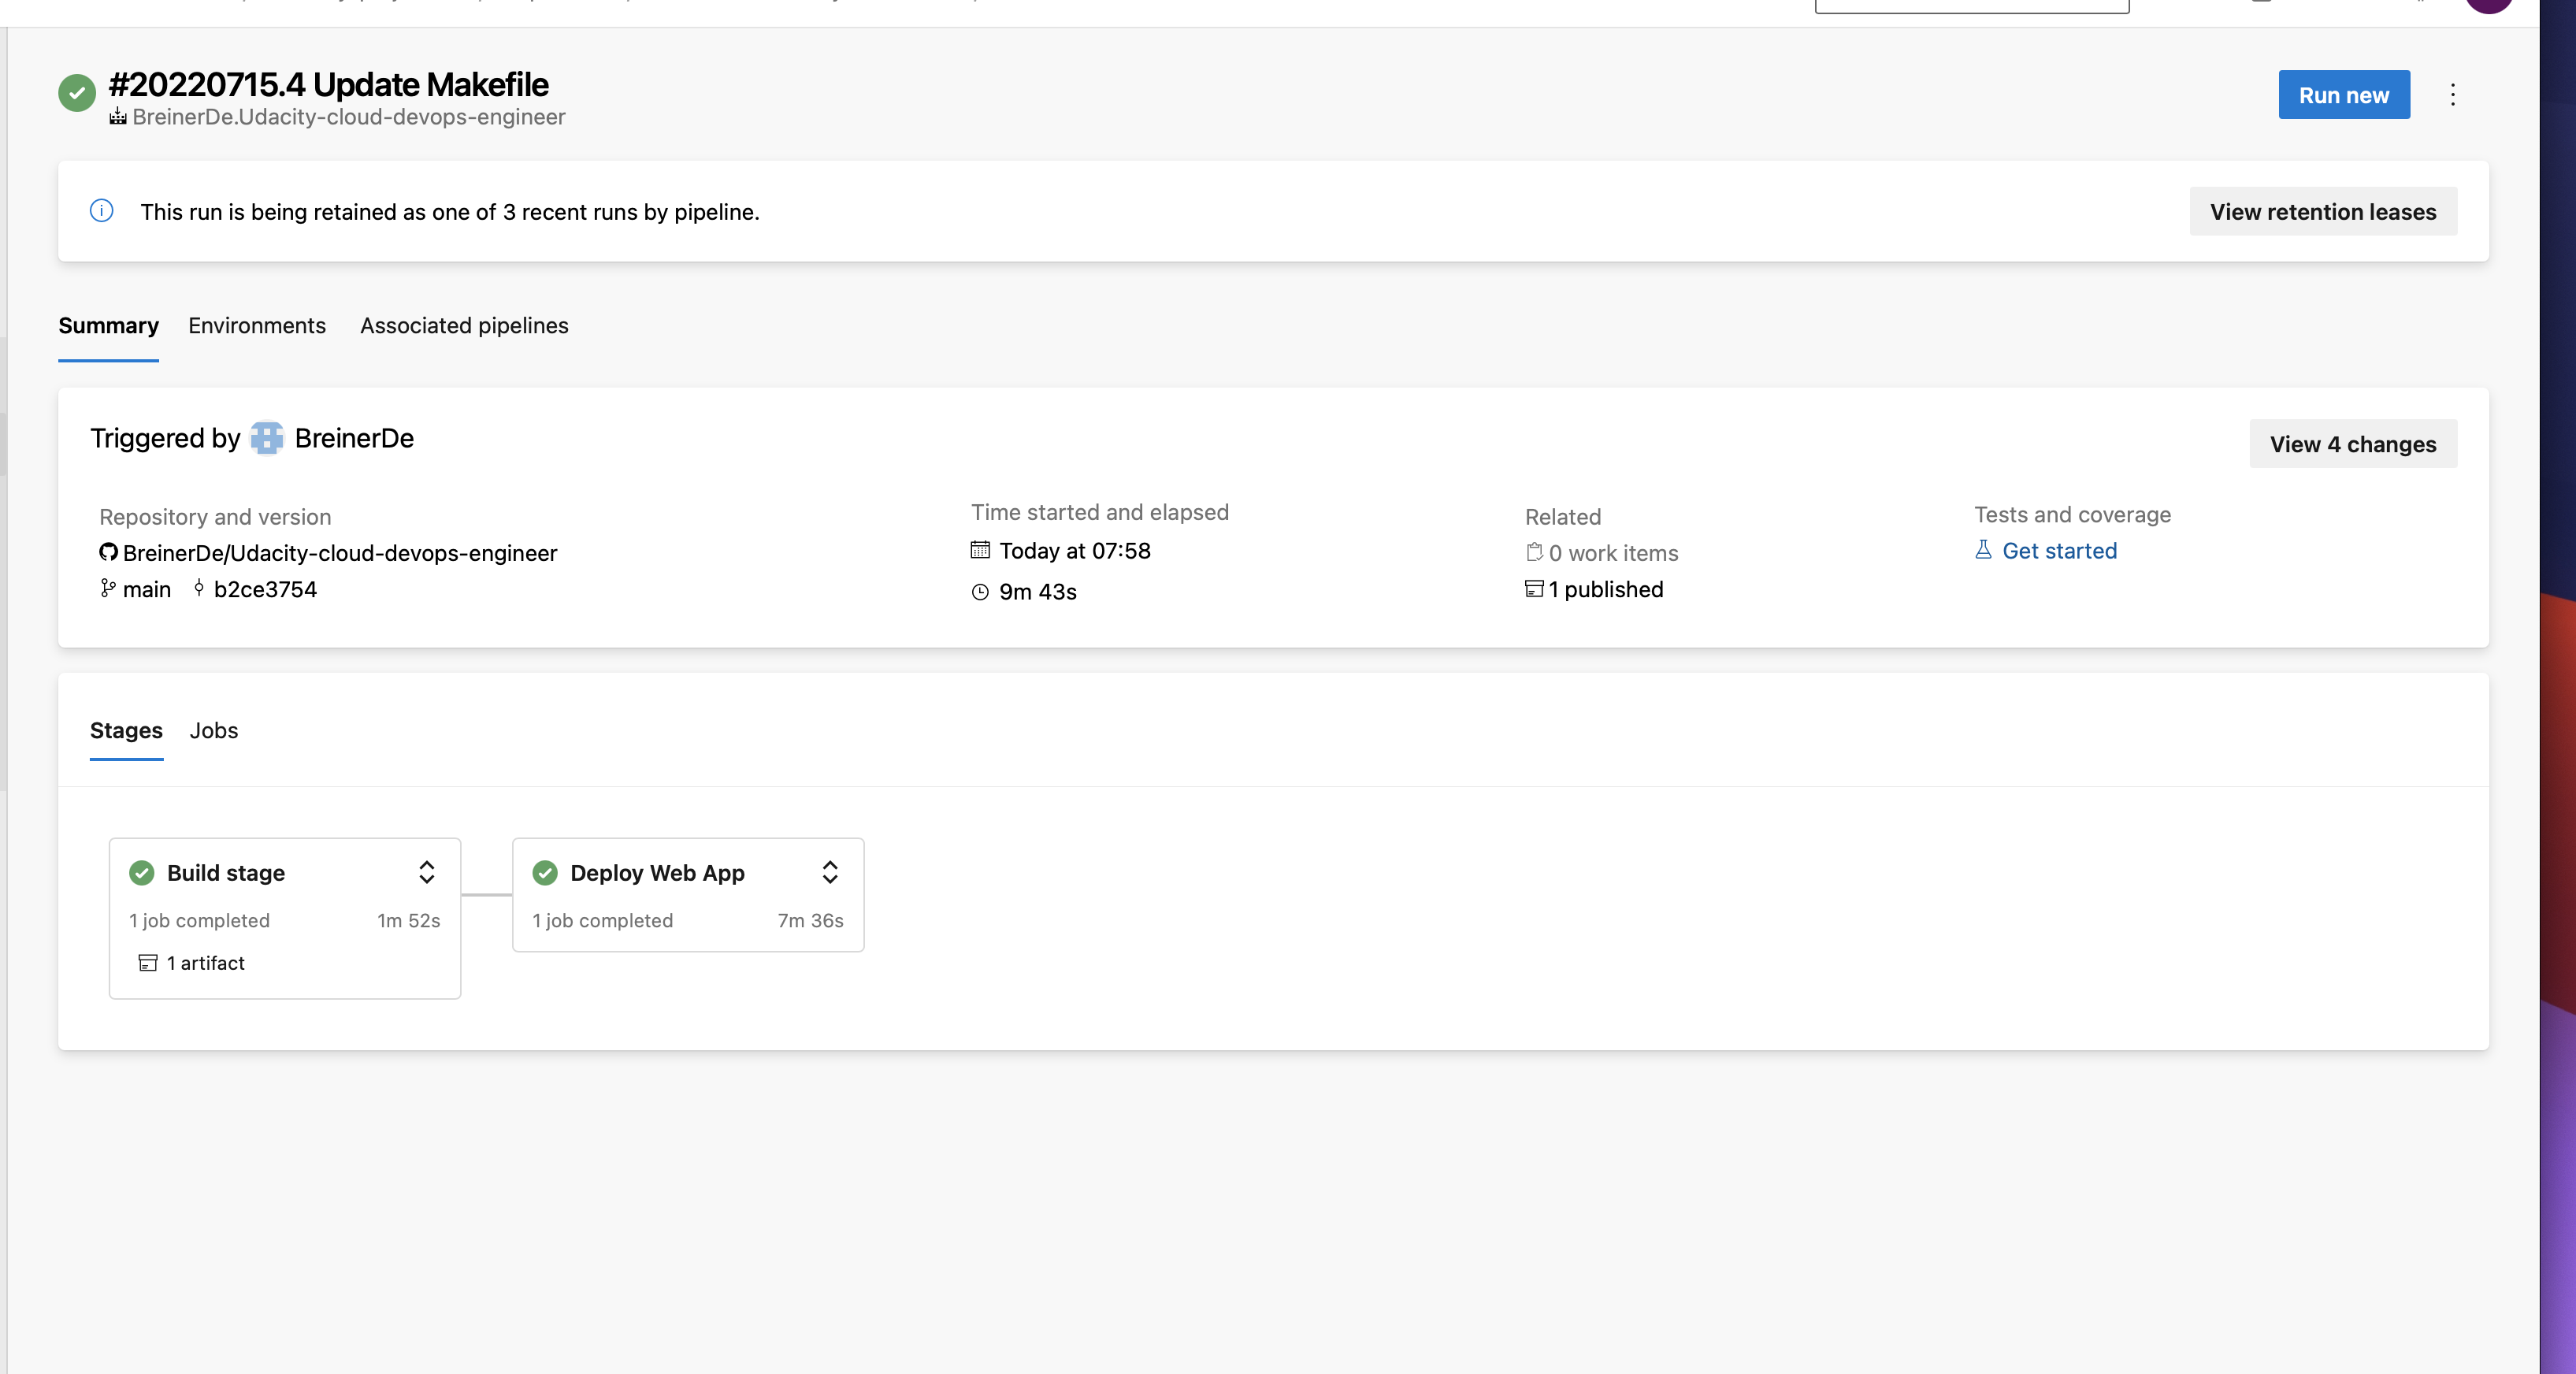Open BreinerDe/Udacity-cloud-devops-engineer repository link
The width and height of the screenshot is (2576, 1374).
(x=340, y=553)
